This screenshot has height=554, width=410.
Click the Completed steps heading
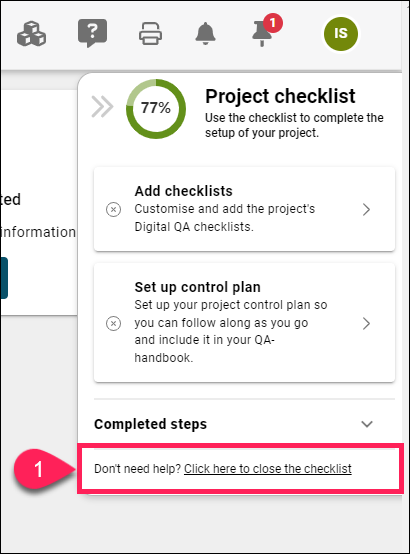tap(150, 424)
